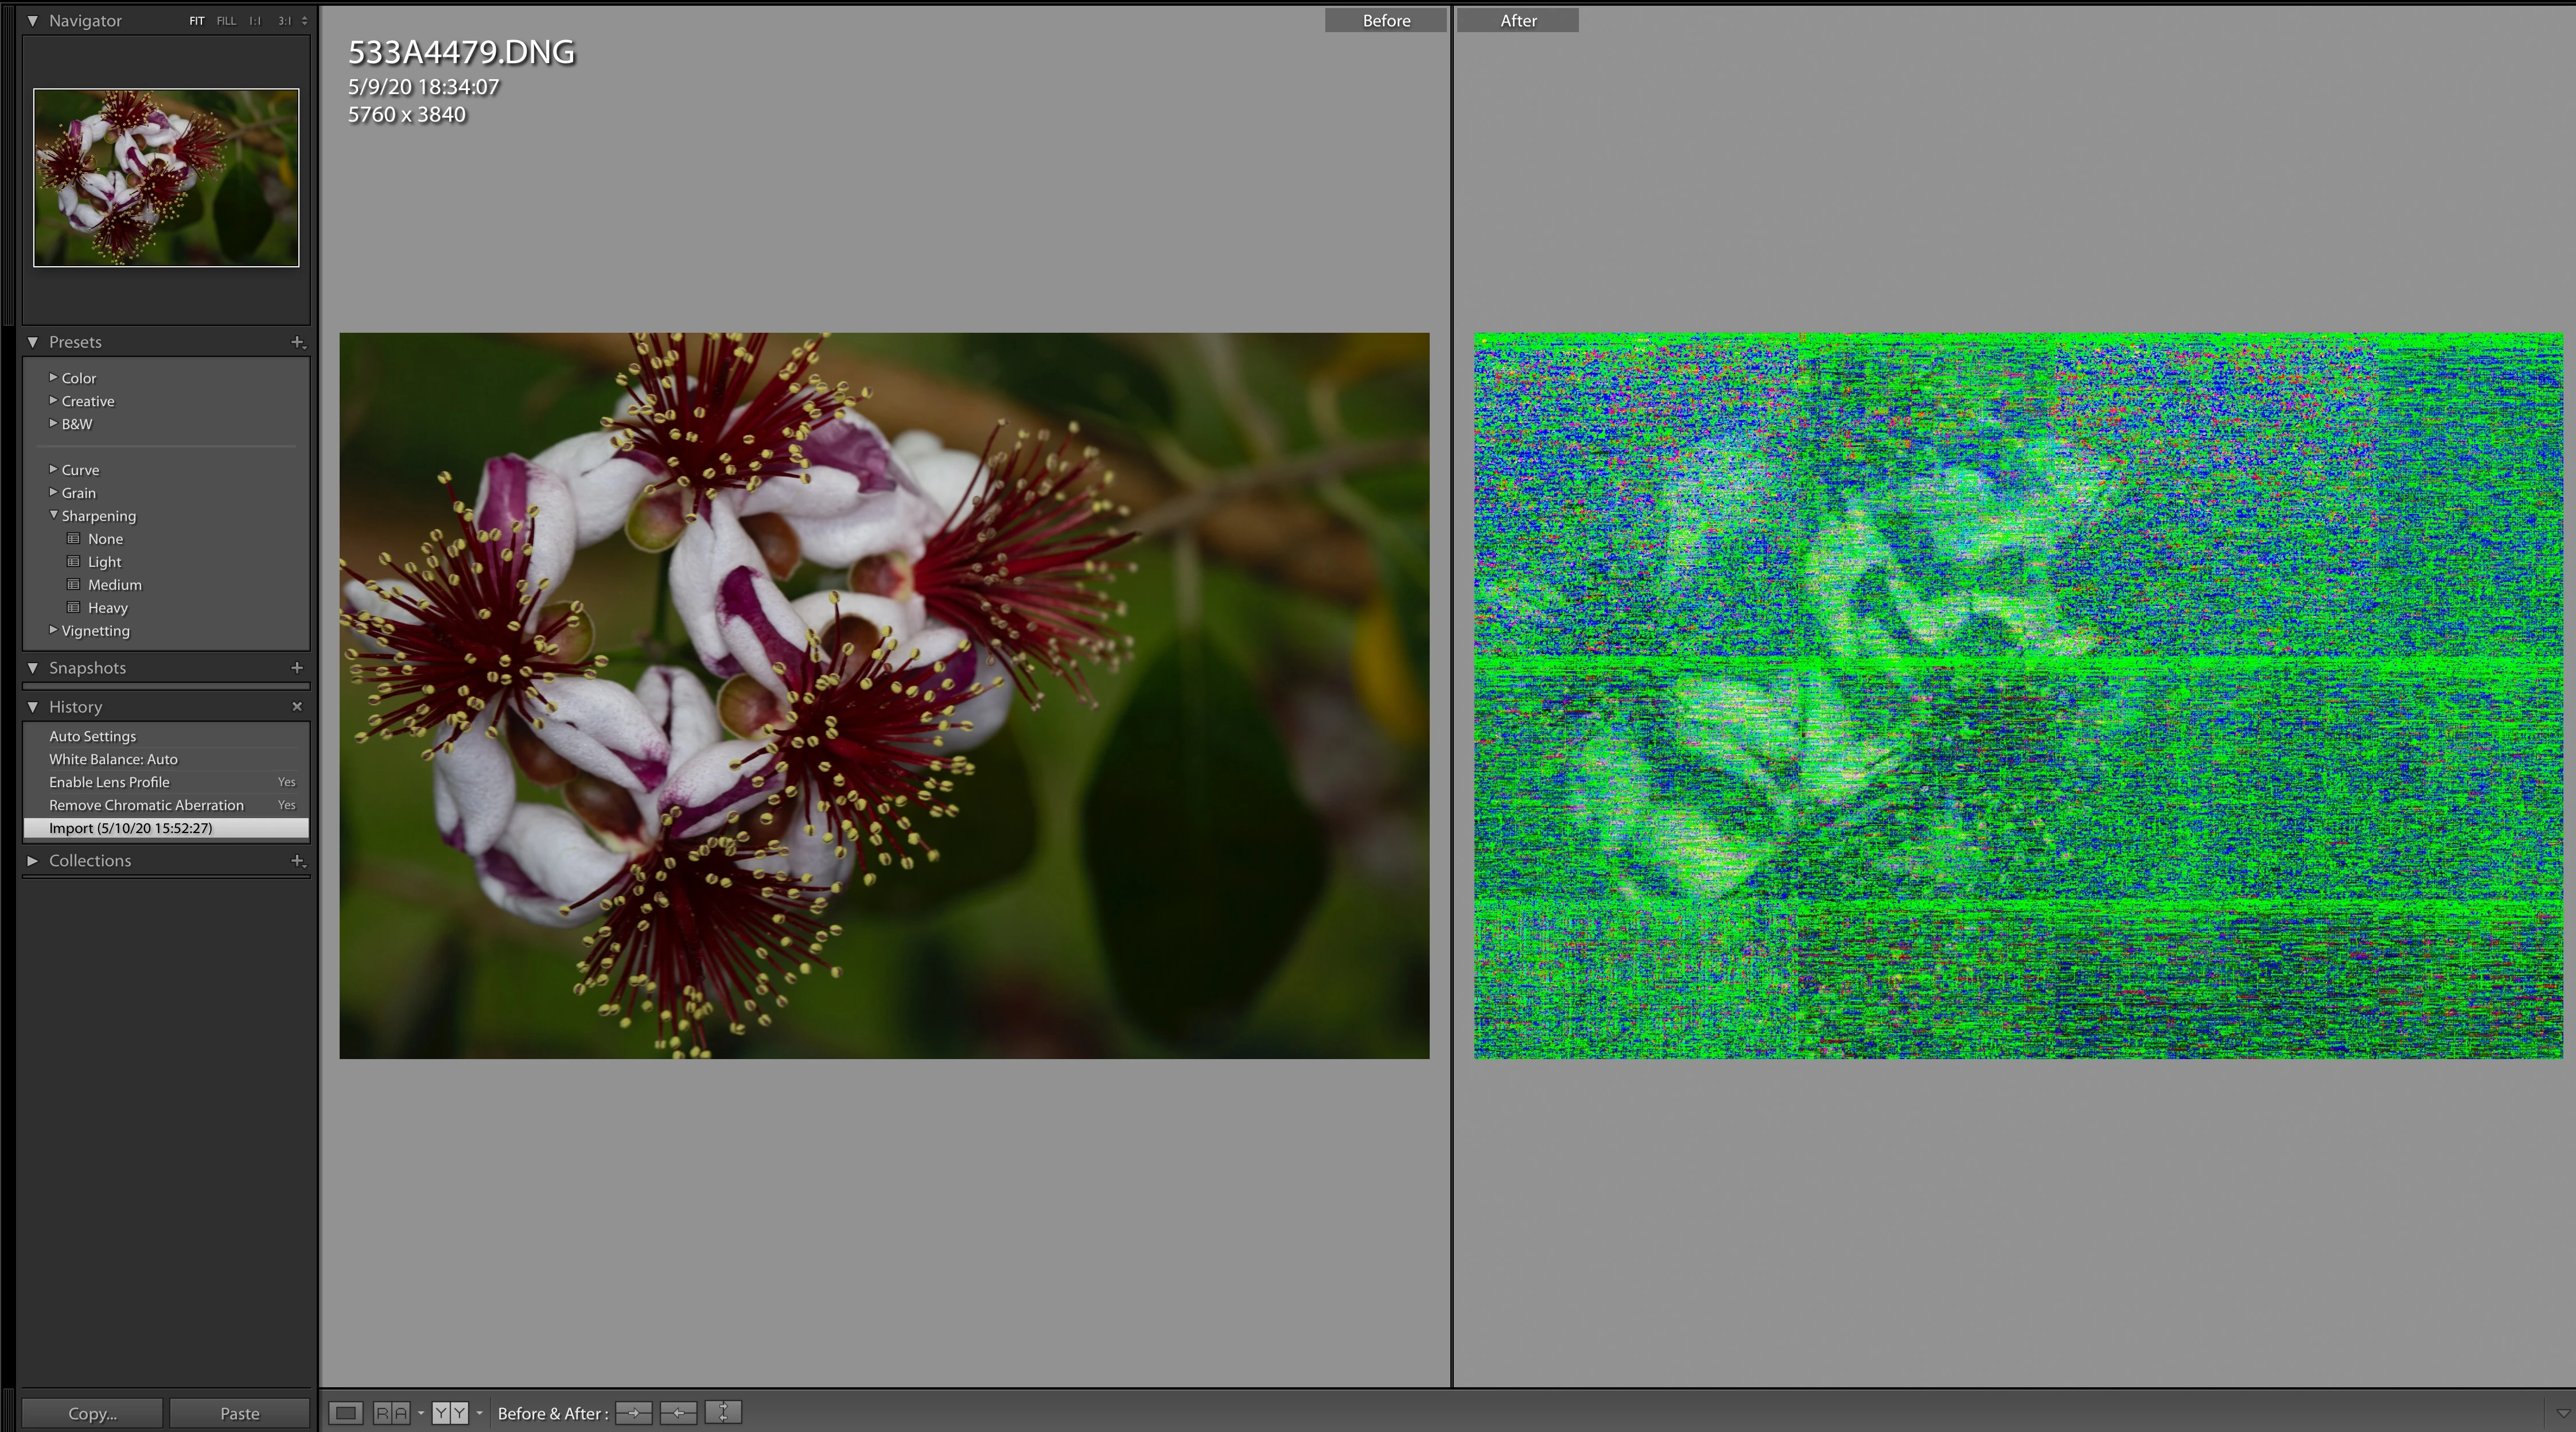The height and width of the screenshot is (1432, 2576).
Task: Click the Copy... button
Action: tap(92, 1413)
